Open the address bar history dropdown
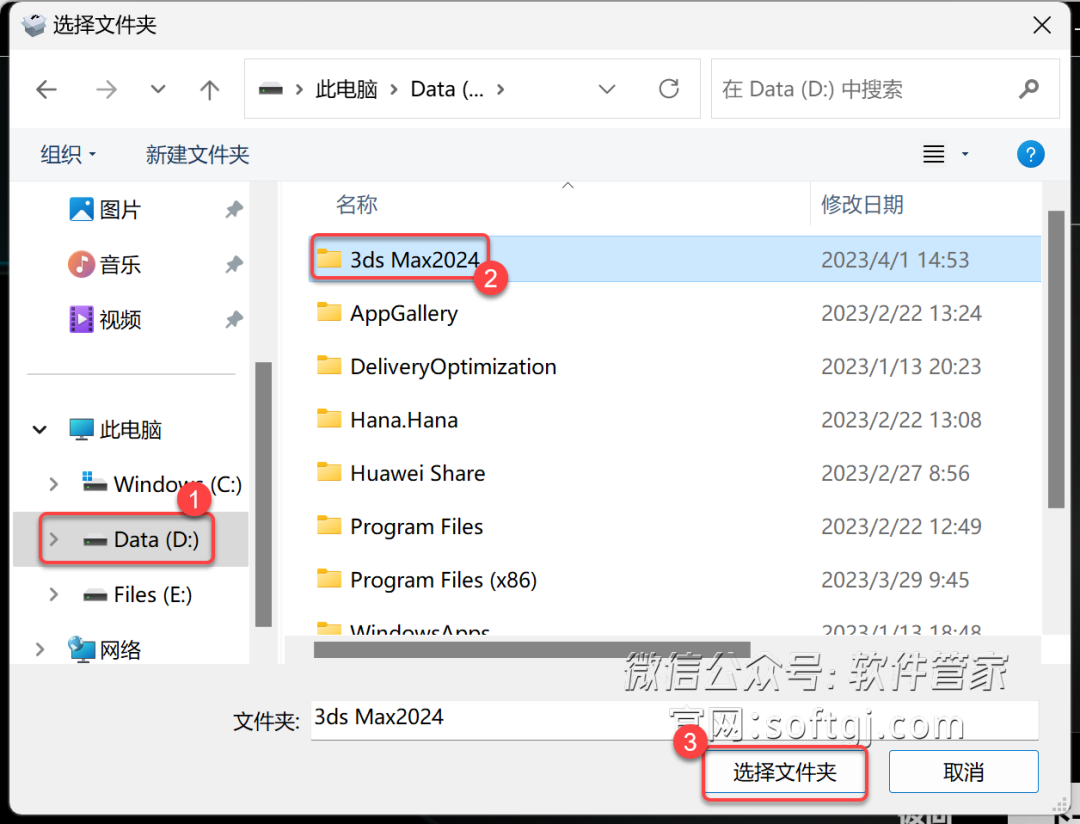Screen dimensions: 1080x824 (607, 90)
